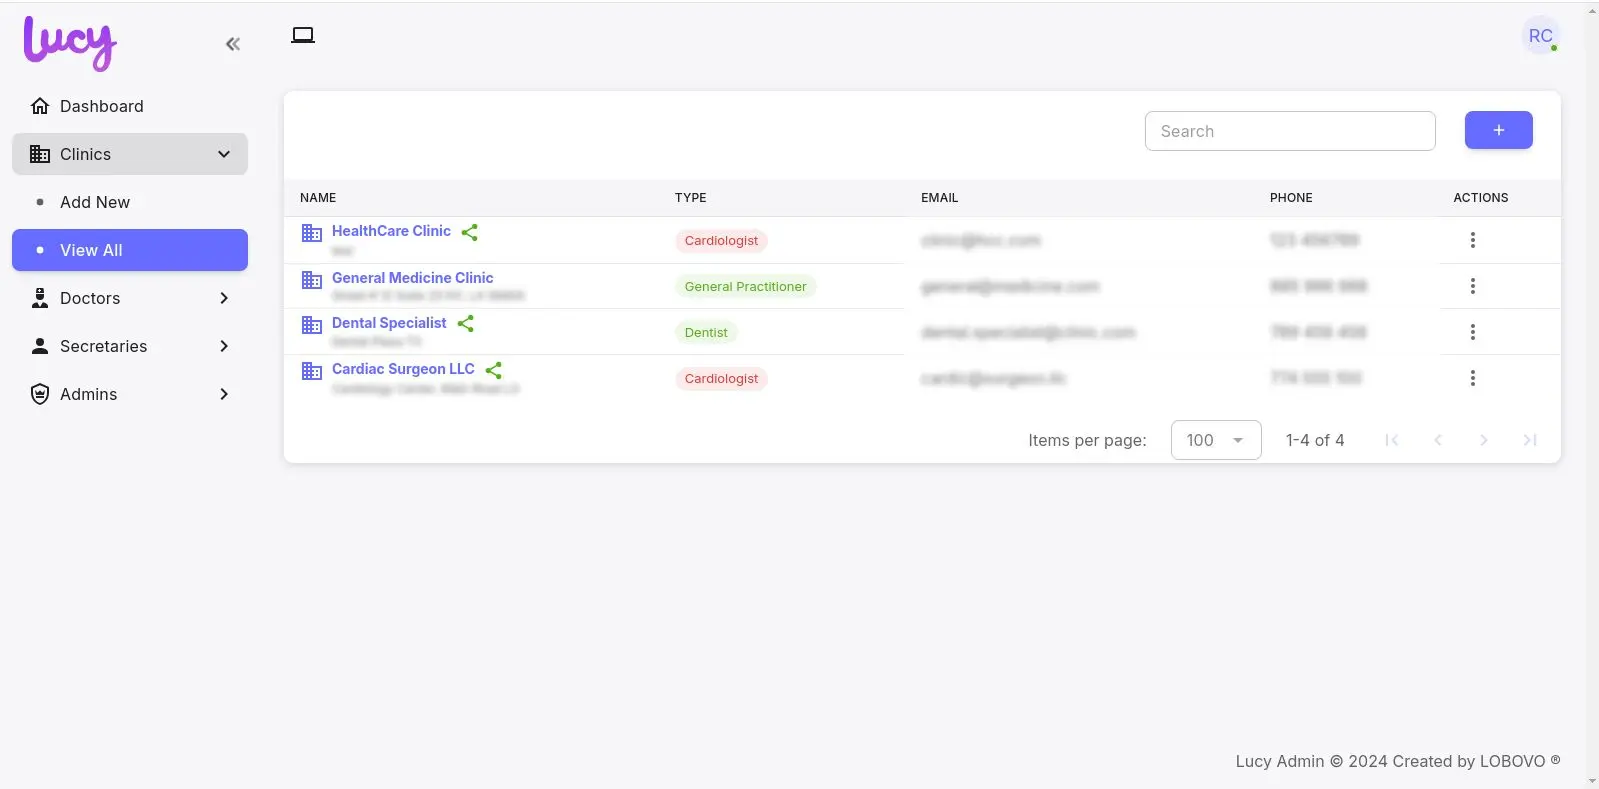This screenshot has height=789, width=1599.
Task: Expand the Admins sidebar section
Action: coord(130,394)
